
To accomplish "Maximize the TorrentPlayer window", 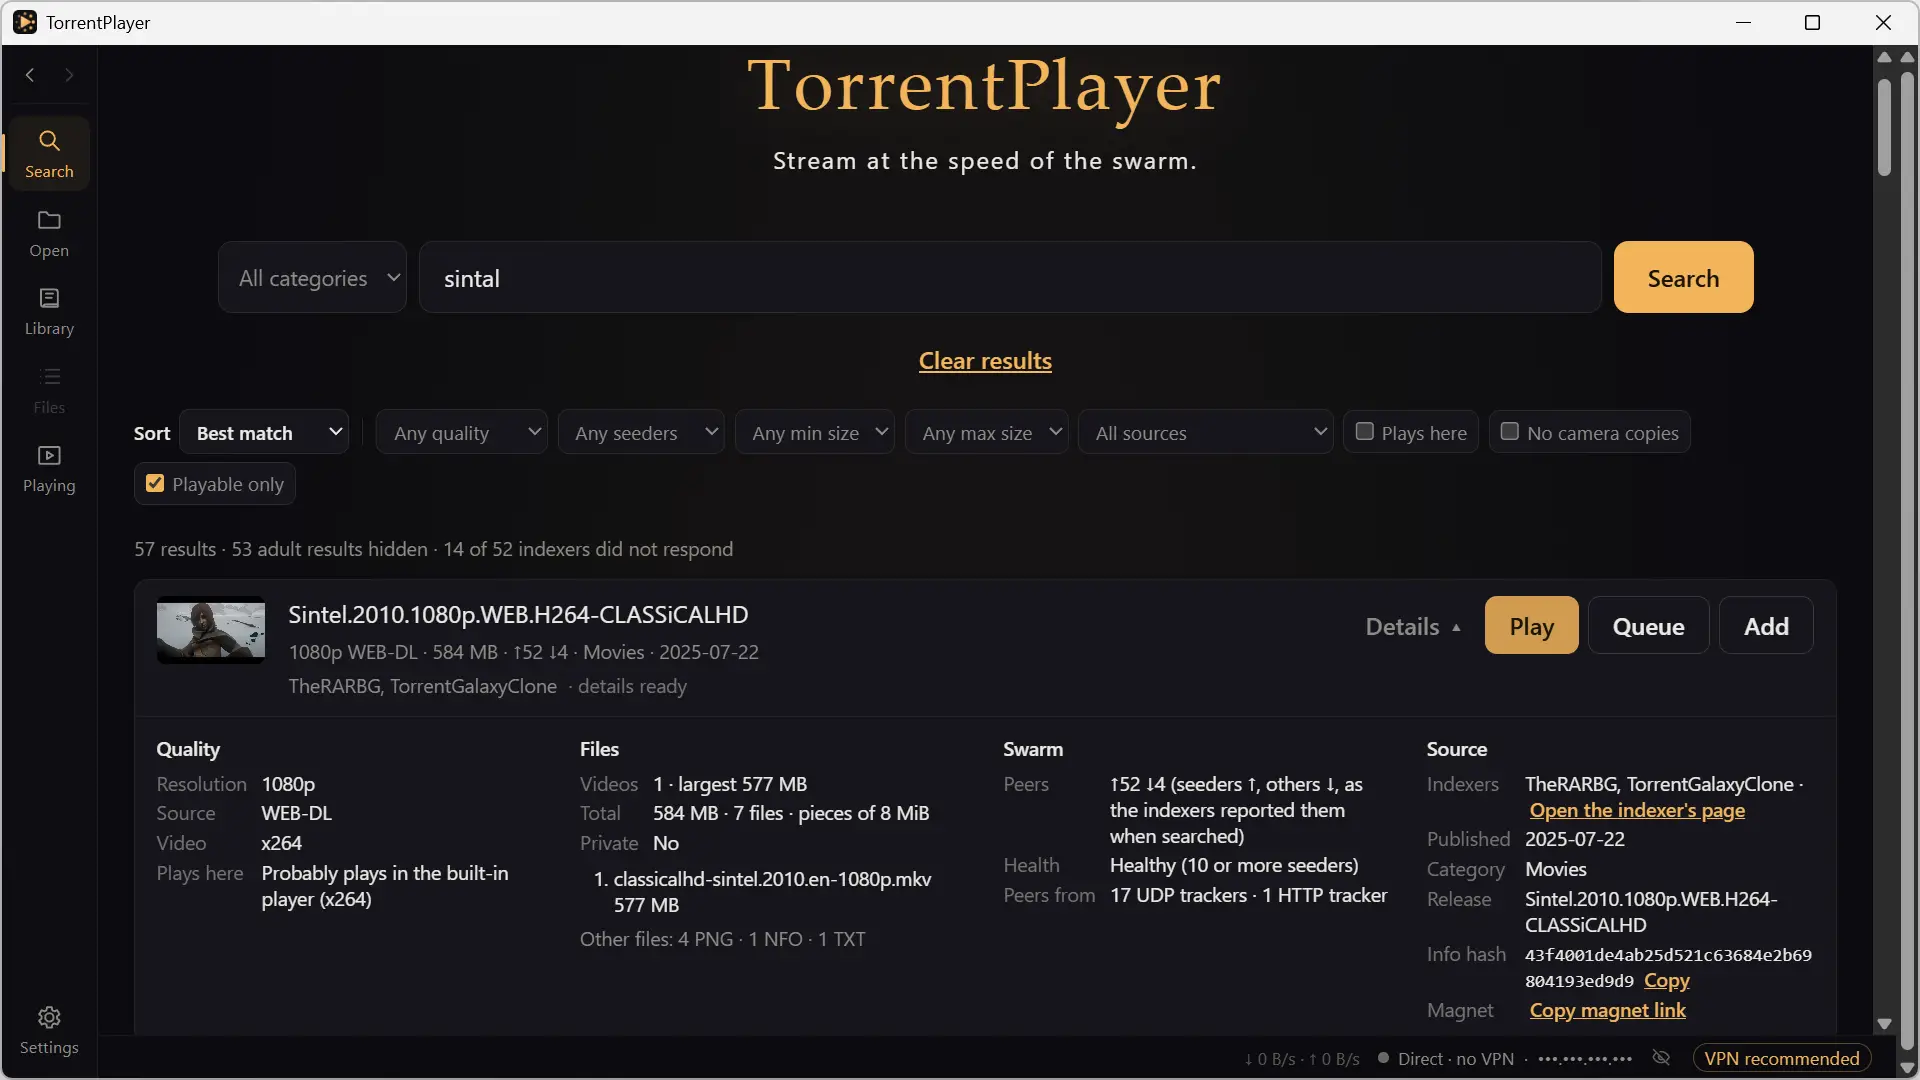I will [x=1812, y=22].
